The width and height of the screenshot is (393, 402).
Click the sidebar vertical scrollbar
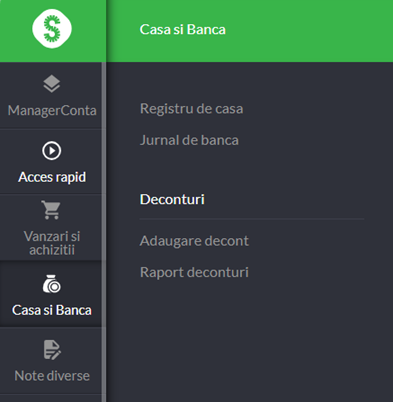tap(104, 232)
